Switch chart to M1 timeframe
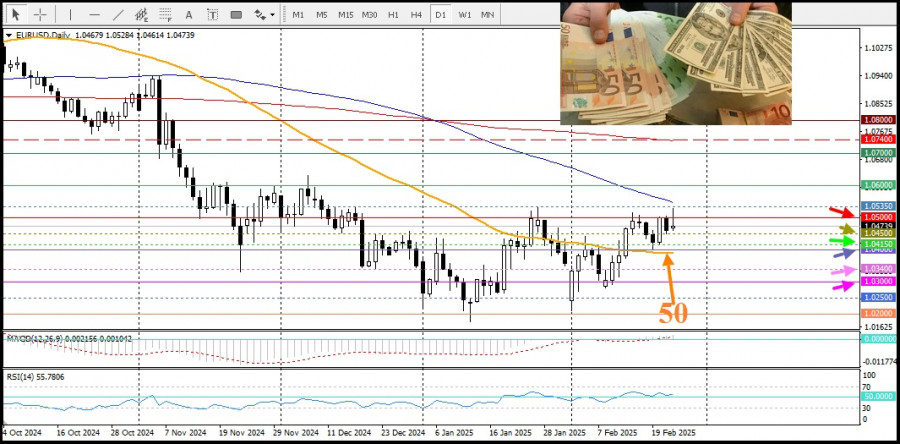The width and height of the screenshot is (900, 444). coord(298,15)
